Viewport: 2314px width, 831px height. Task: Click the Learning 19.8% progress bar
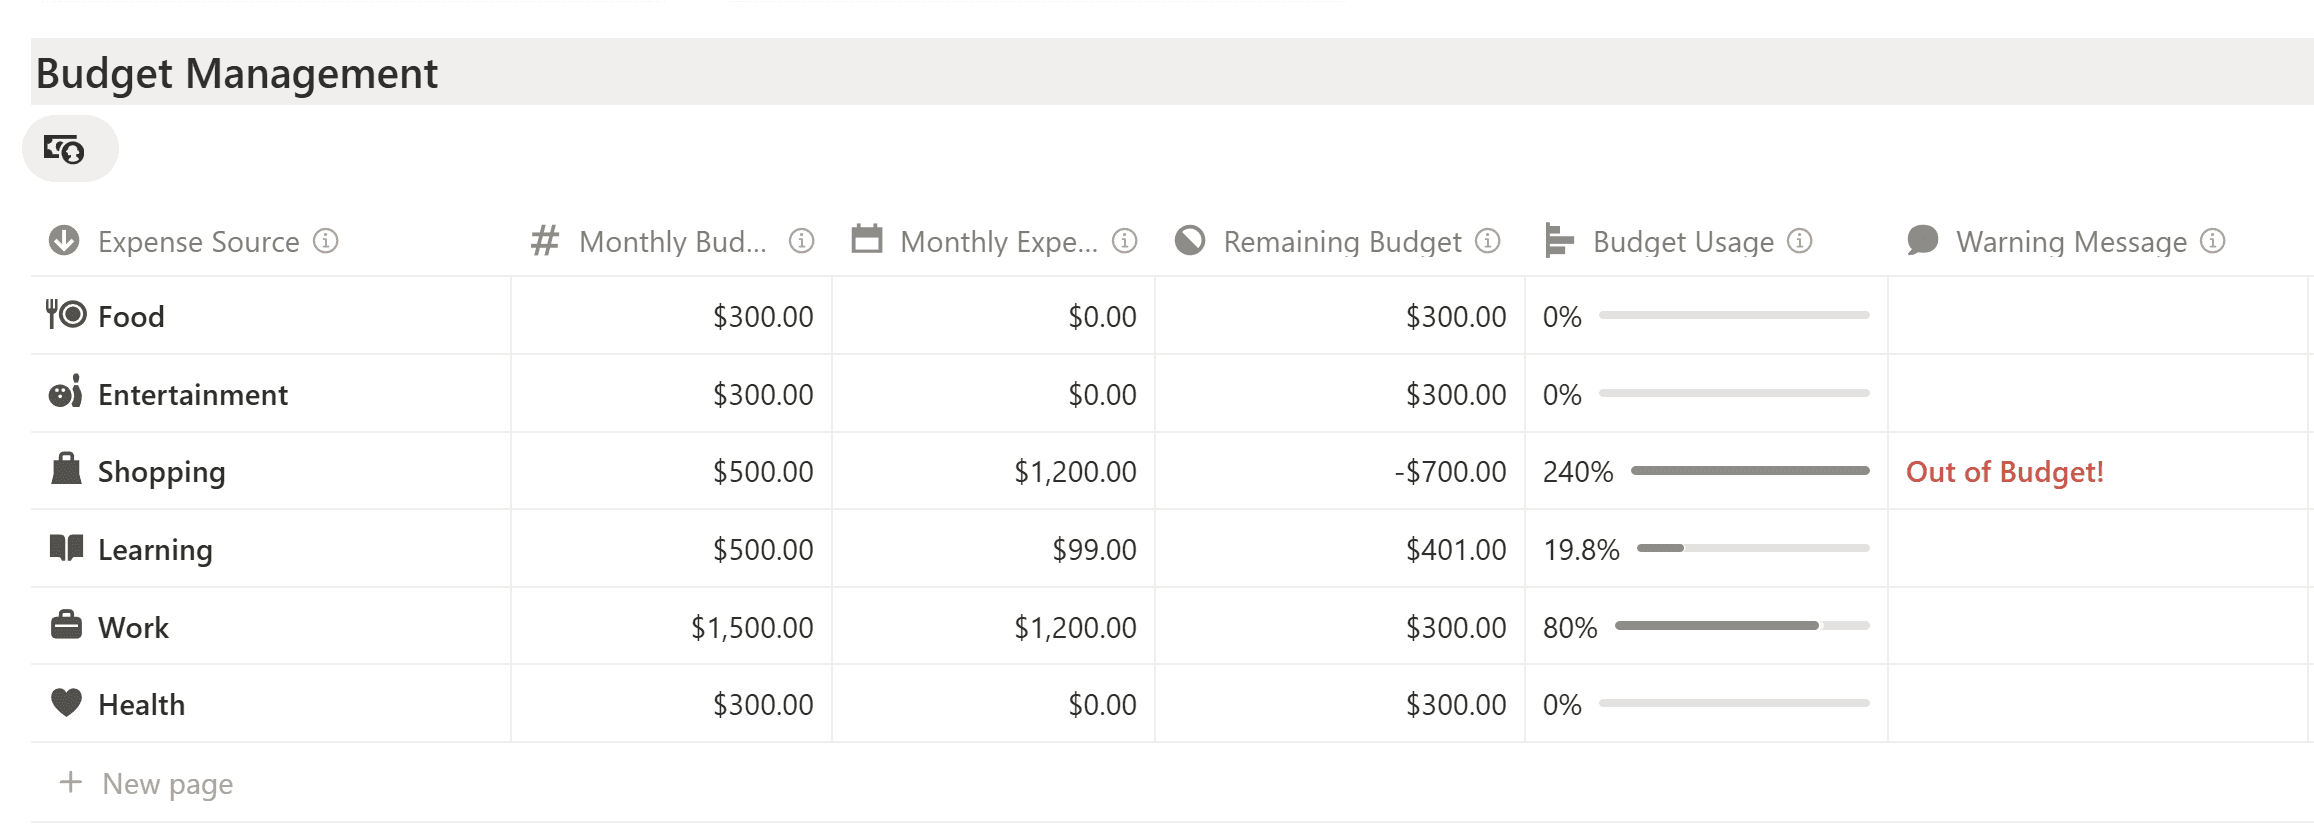pyautogui.click(x=1752, y=548)
